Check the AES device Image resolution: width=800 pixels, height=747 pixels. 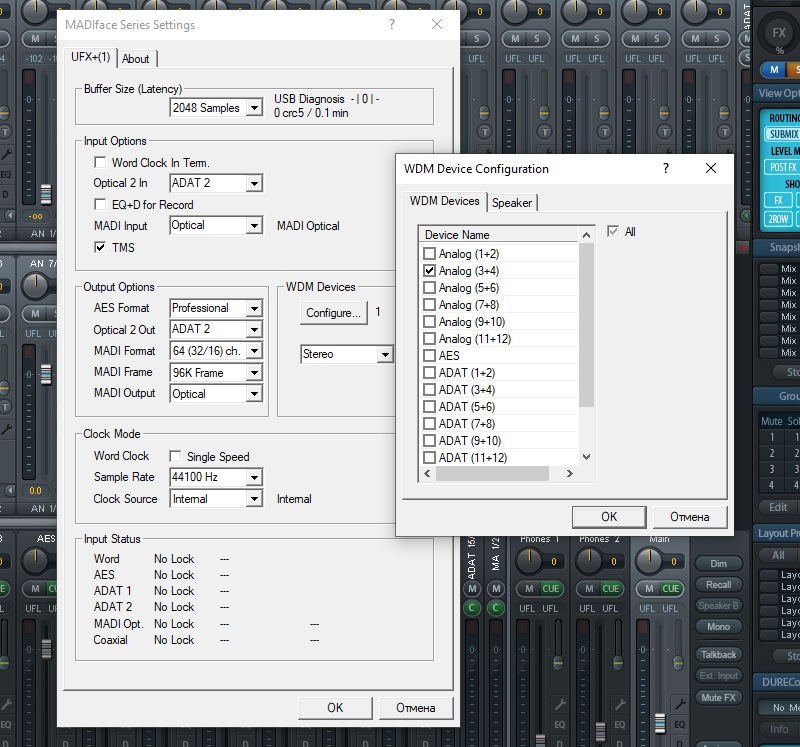[x=430, y=355]
